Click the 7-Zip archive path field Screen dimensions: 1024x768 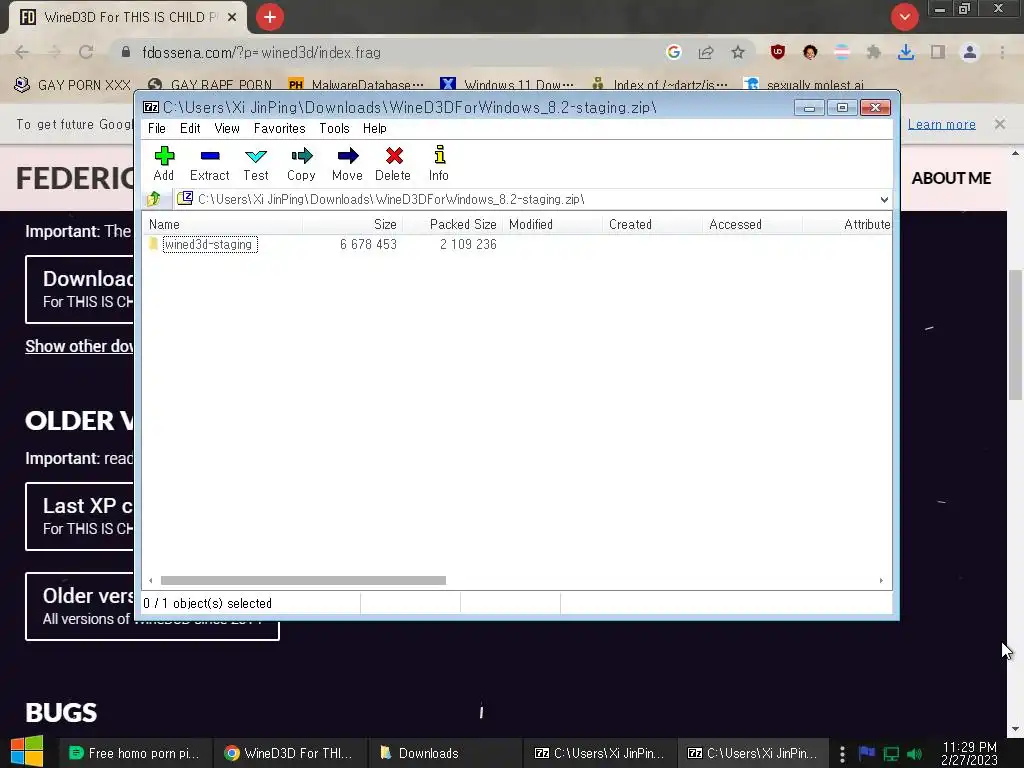pos(526,199)
